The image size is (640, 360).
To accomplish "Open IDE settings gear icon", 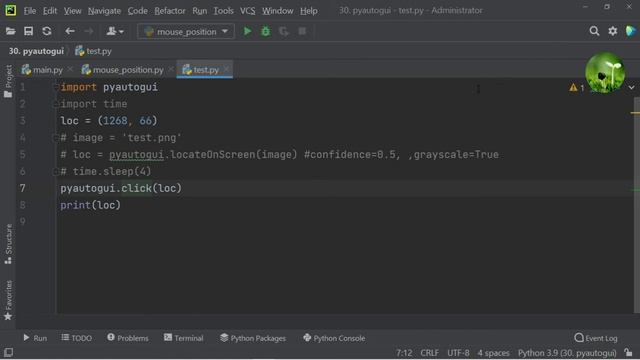I will click(x=613, y=31).
